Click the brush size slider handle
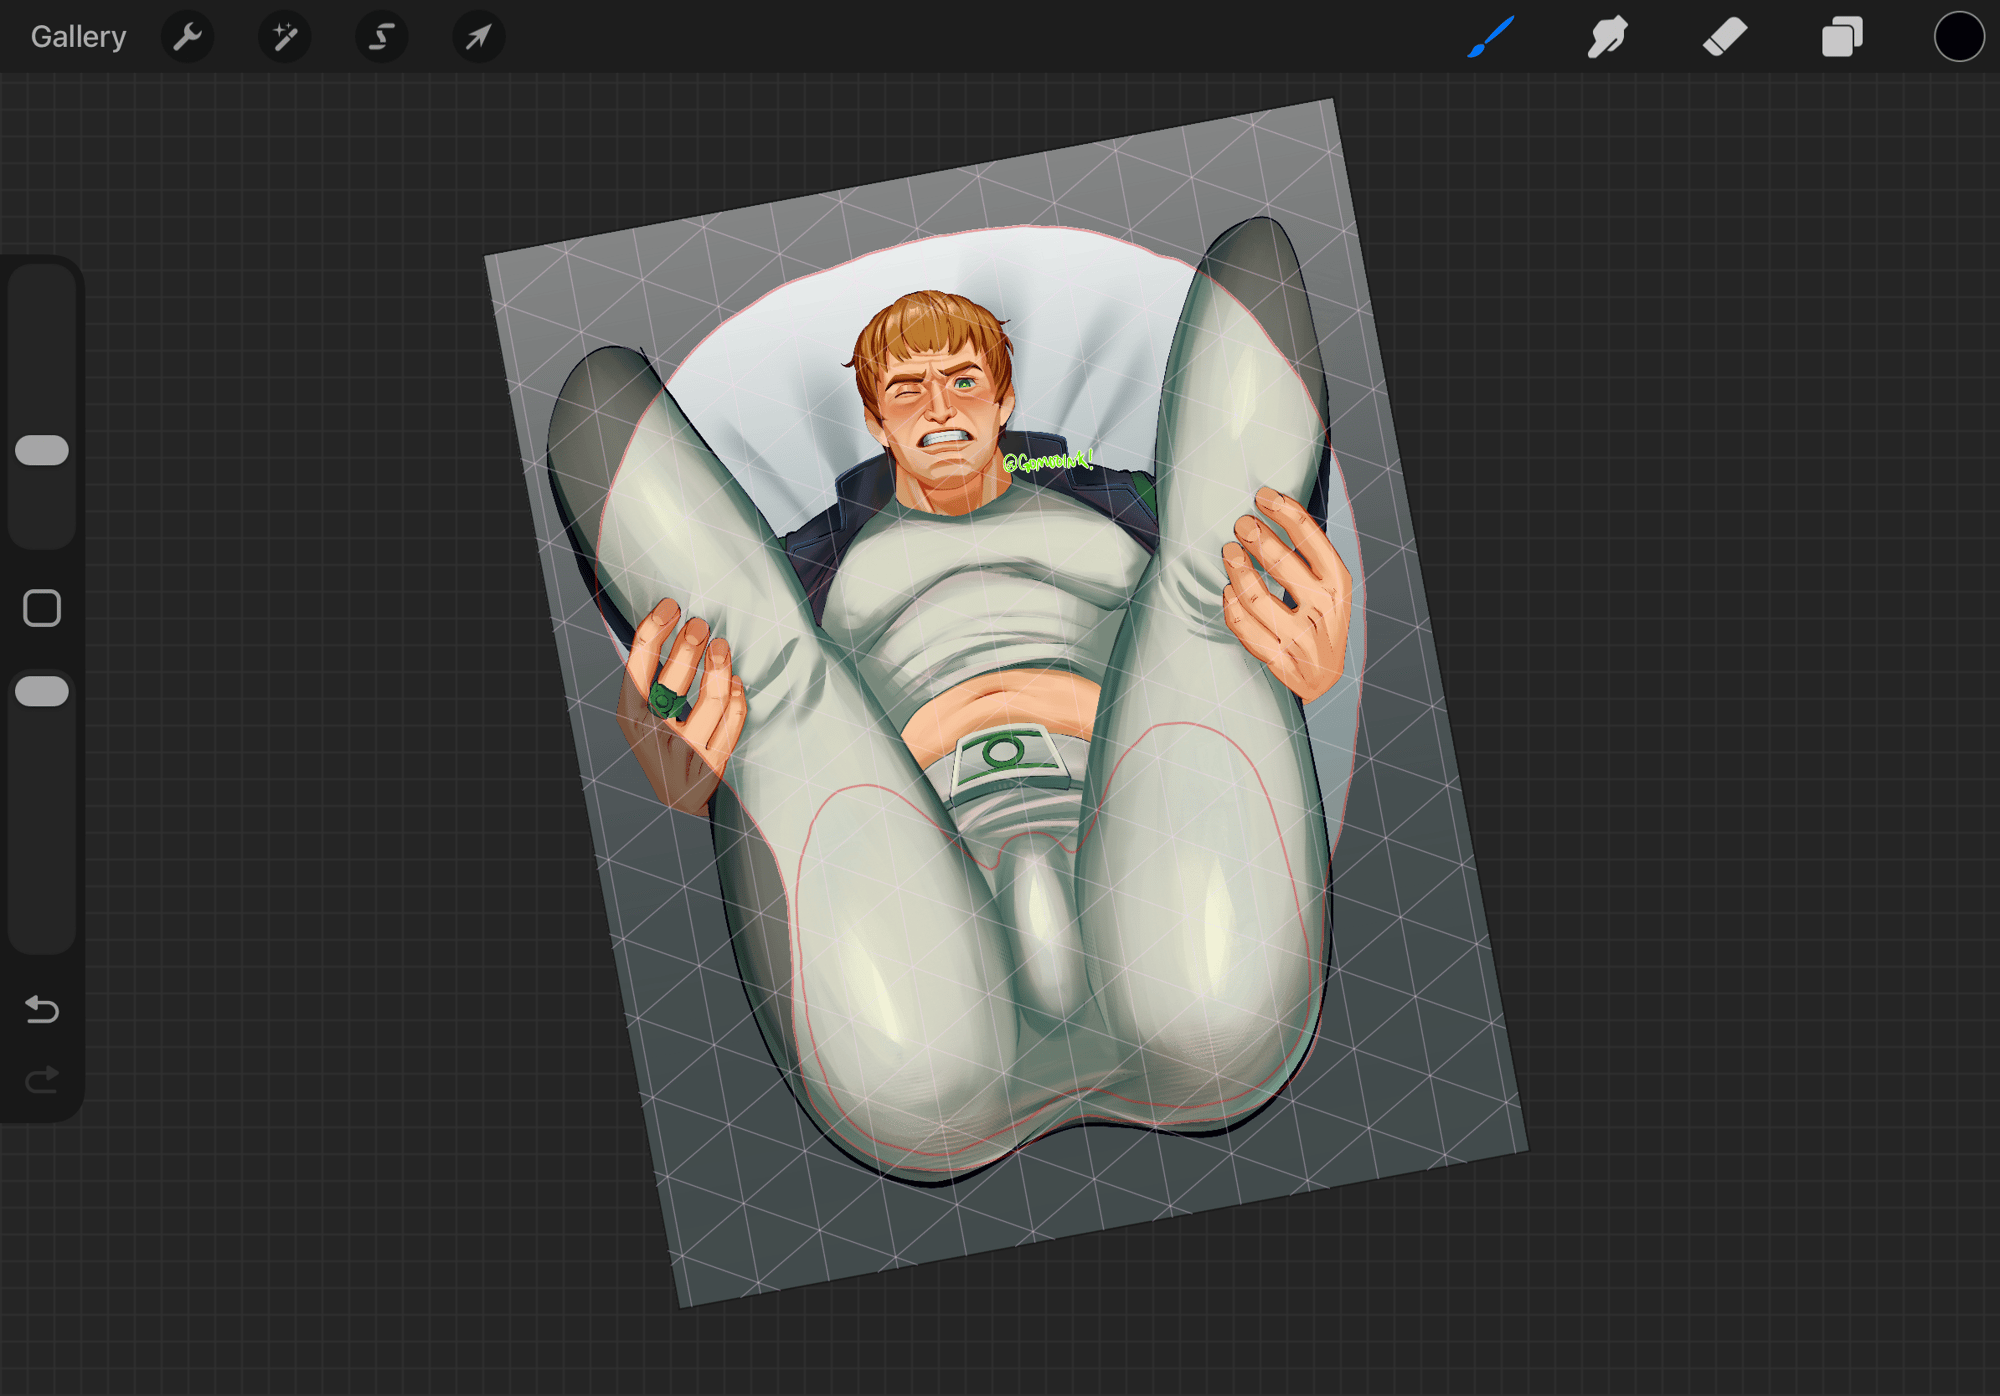 click(x=42, y=450)
